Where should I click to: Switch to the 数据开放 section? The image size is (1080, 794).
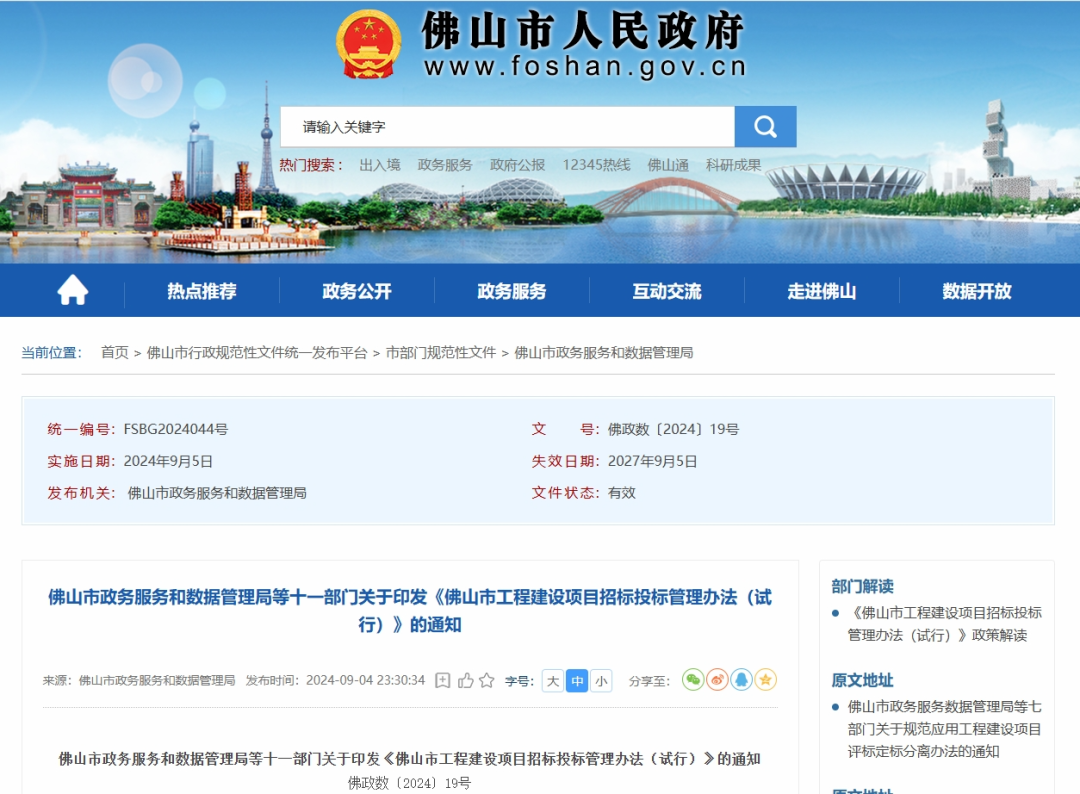(977, 291)
